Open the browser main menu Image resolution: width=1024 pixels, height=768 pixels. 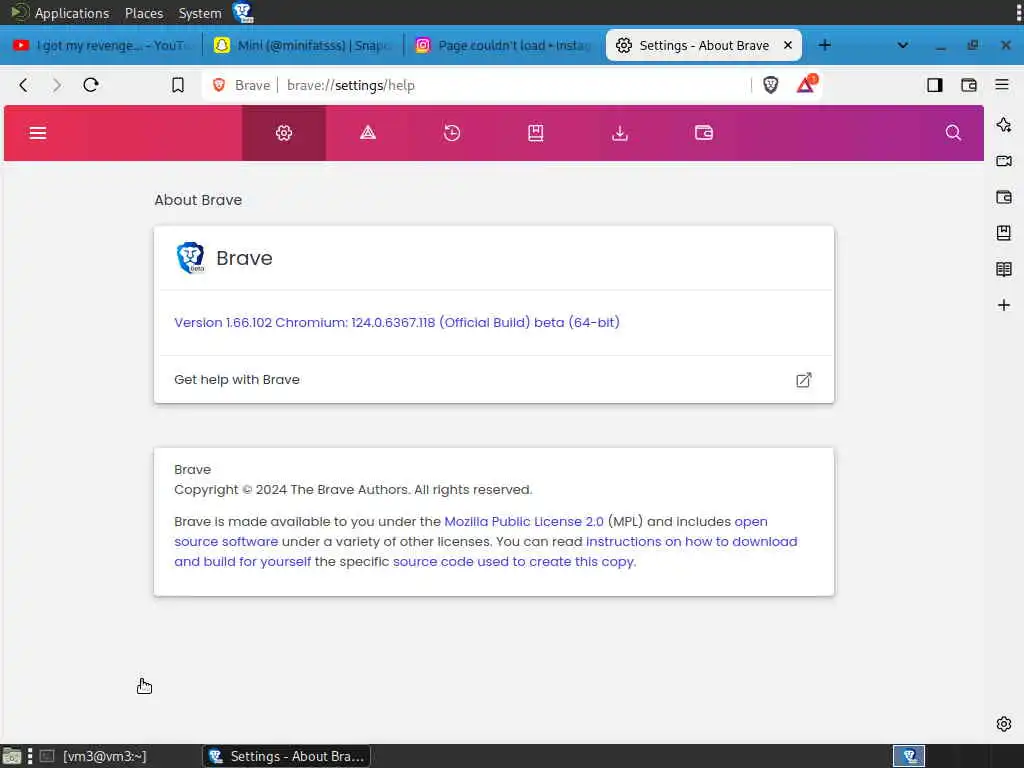(1002, 84)
